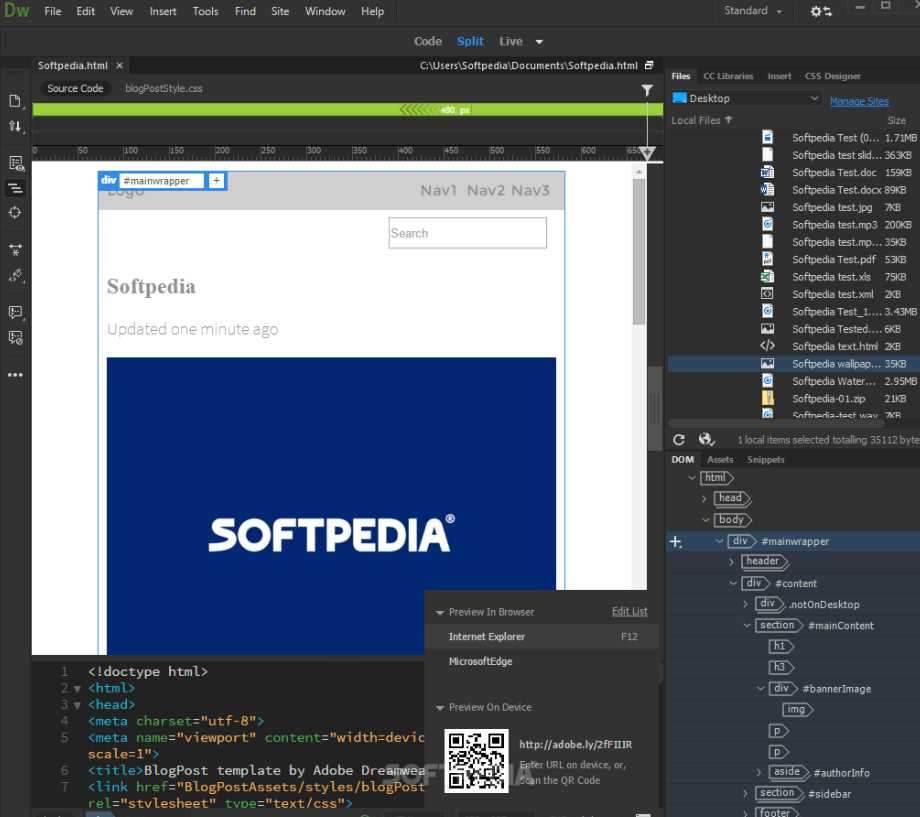The height and width of the screenshot is (817, 920).
Task: Click the plus button beside #mainwrapper tag
Action: [x=216, y=181]
